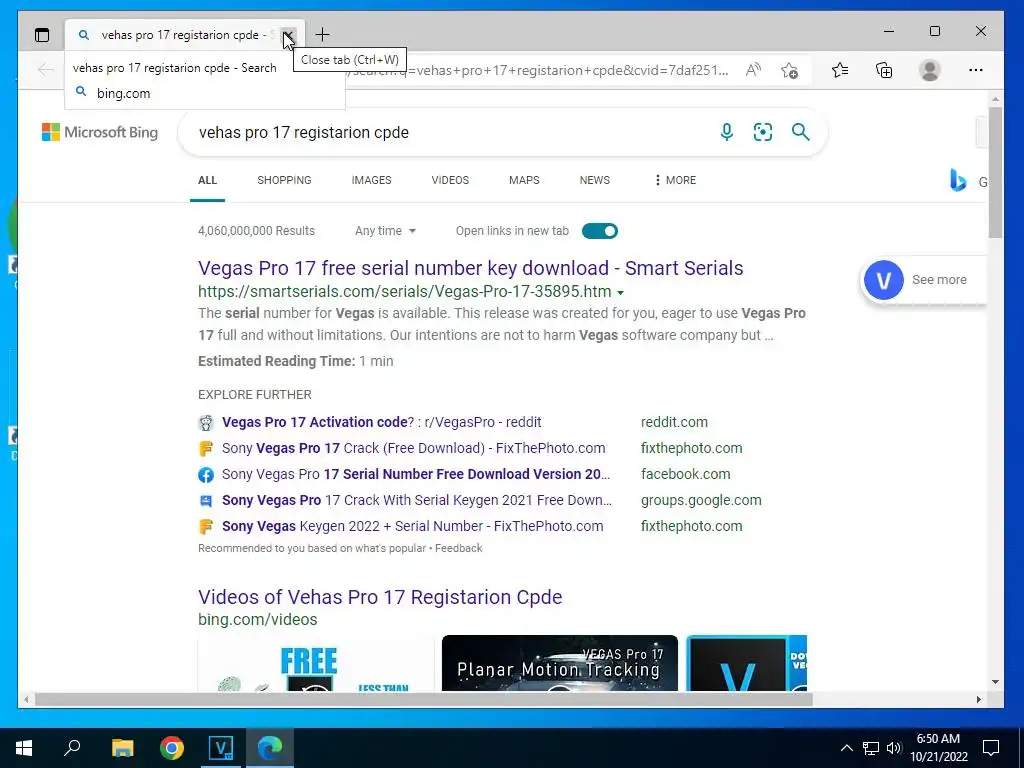
Task: Switch to Vegas Pro in the taskbar
Action: 221,748
